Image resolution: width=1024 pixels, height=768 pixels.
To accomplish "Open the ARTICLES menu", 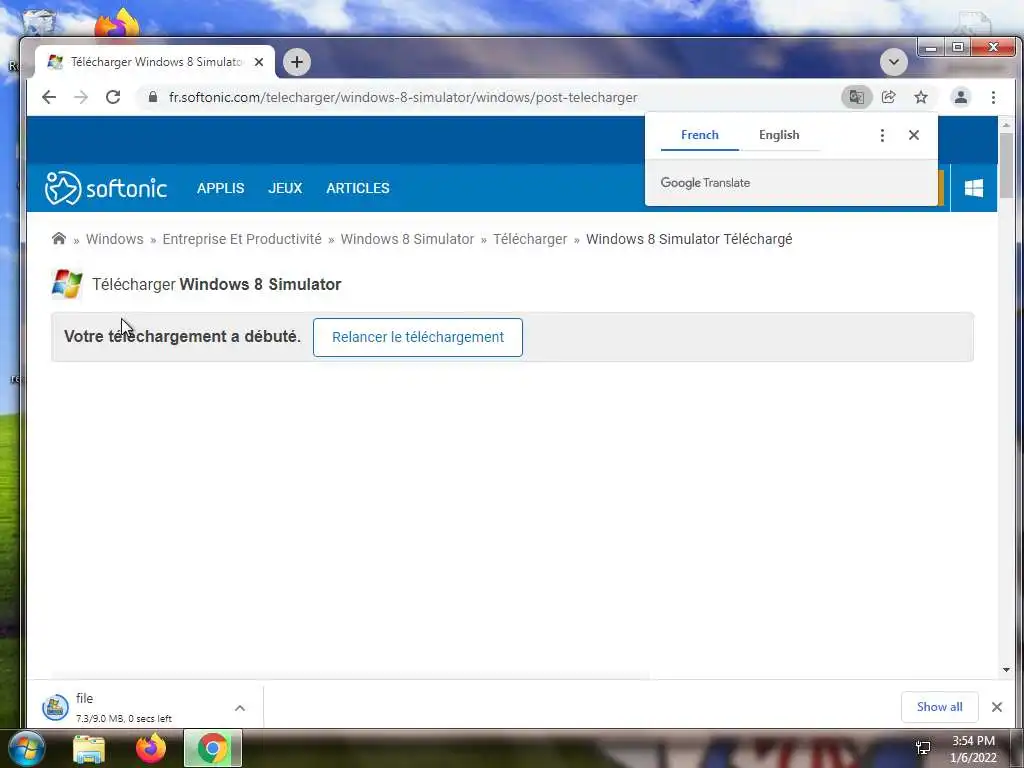I will pos(358,188).
